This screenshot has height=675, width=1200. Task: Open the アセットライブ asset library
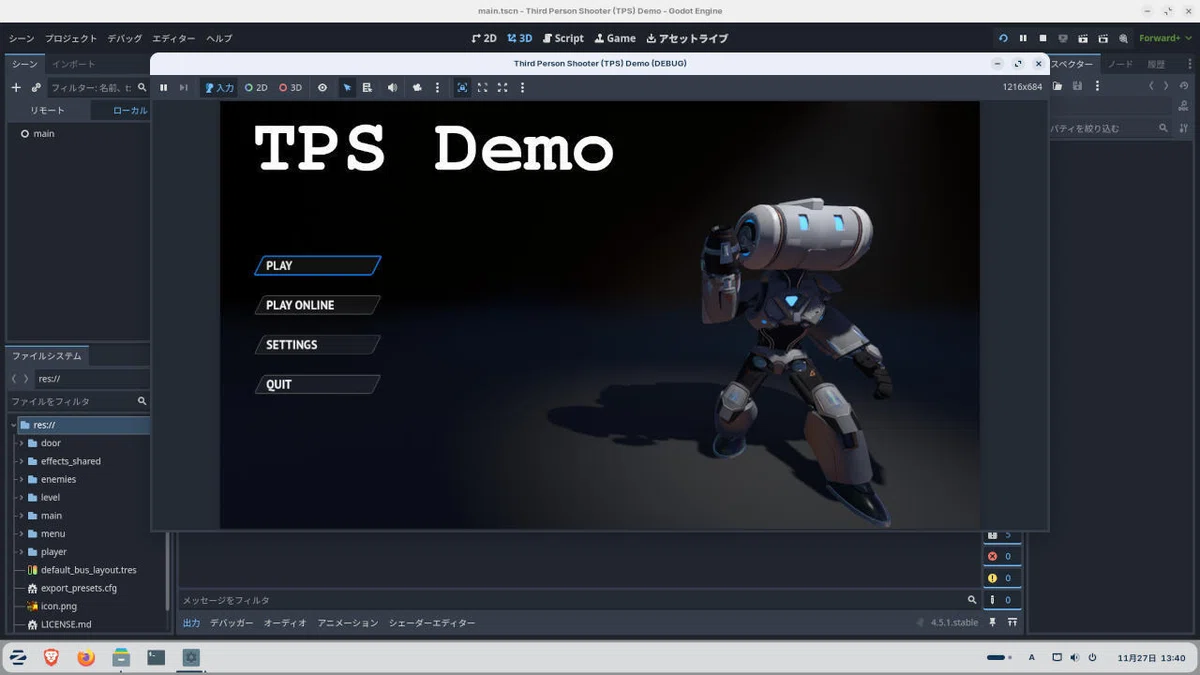pos(687,38)
